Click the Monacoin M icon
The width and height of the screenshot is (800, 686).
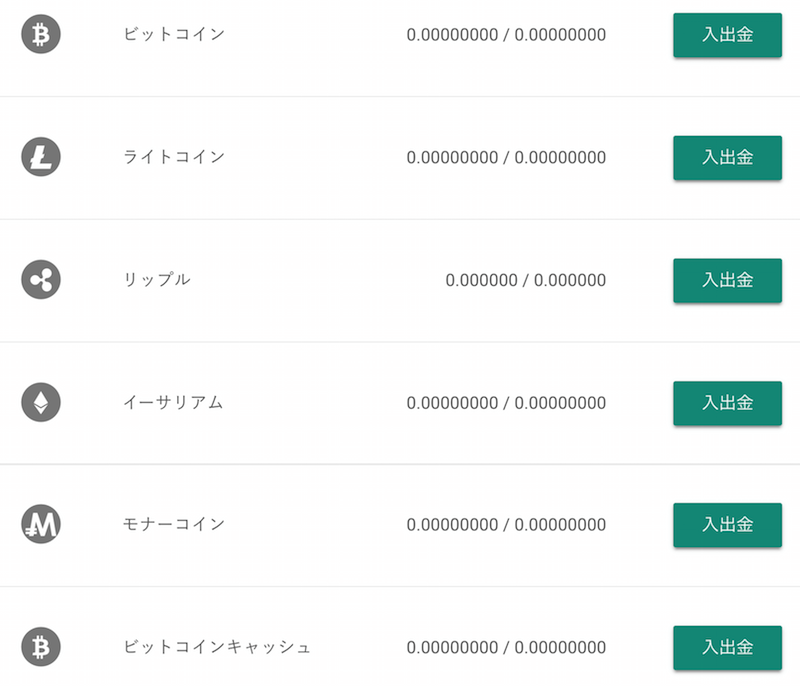tap(41, 524)
